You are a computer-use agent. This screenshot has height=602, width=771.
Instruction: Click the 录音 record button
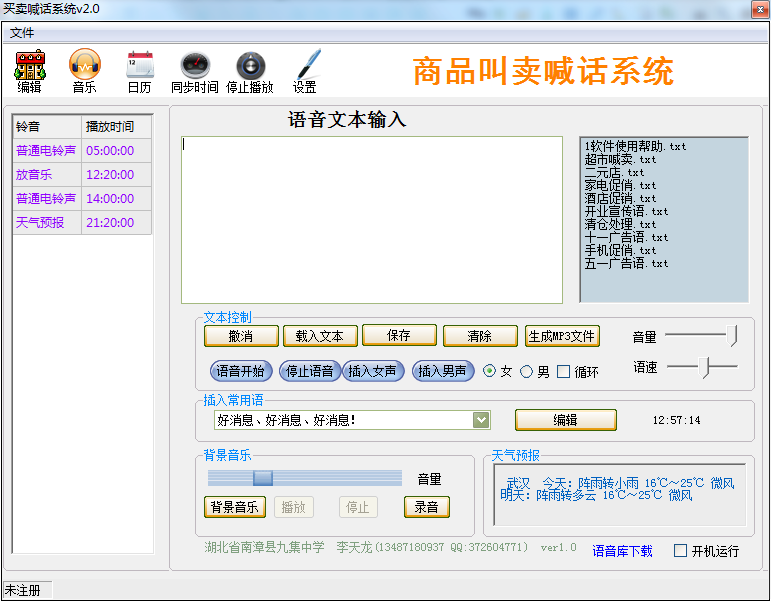point(426,507)
